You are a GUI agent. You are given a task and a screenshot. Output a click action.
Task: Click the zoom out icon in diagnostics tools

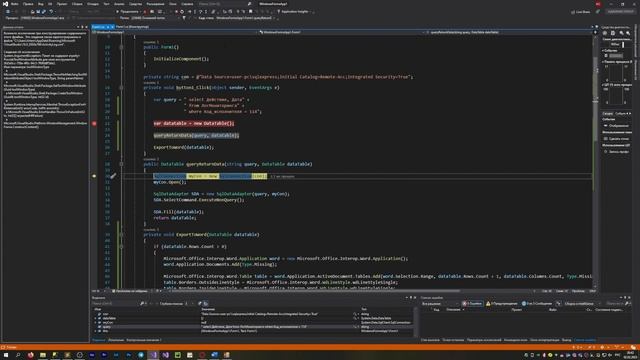[628, 33]
